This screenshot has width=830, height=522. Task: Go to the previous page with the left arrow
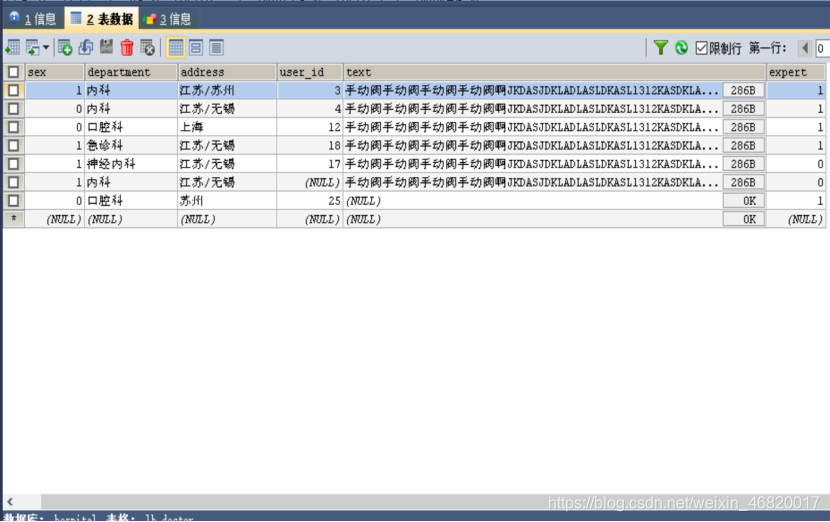point(805,48)
